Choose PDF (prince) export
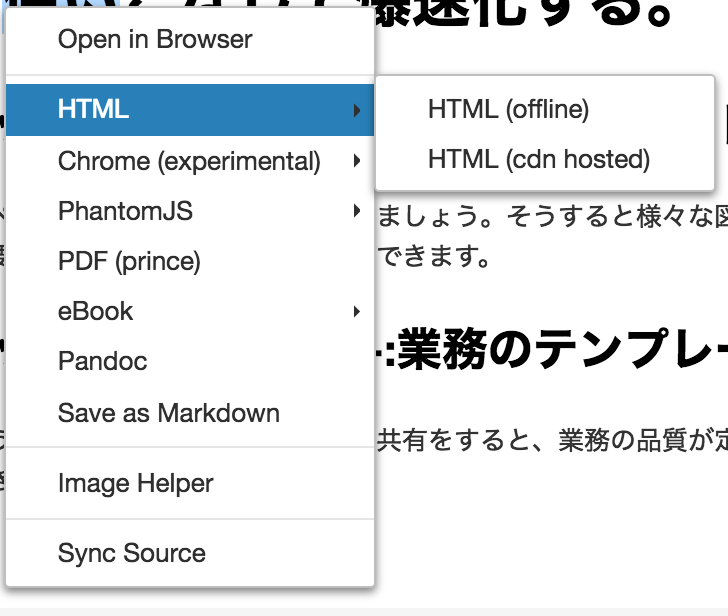Viewport: 728px width, 616px height. pyautogui.click(x=190, y=261)
